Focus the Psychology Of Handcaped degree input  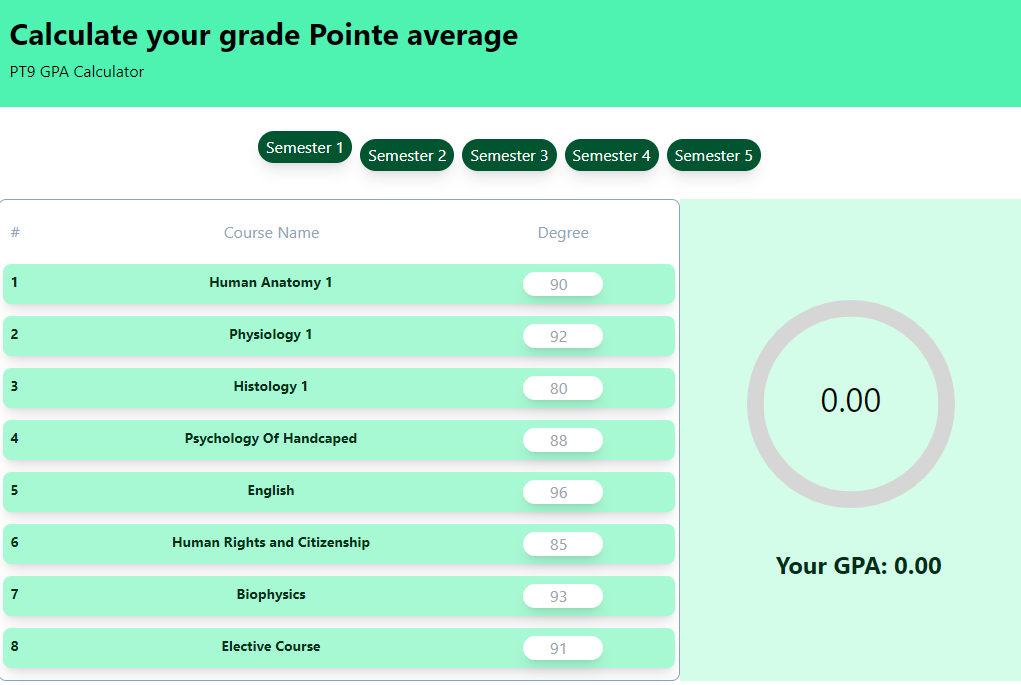coord(562,440)
